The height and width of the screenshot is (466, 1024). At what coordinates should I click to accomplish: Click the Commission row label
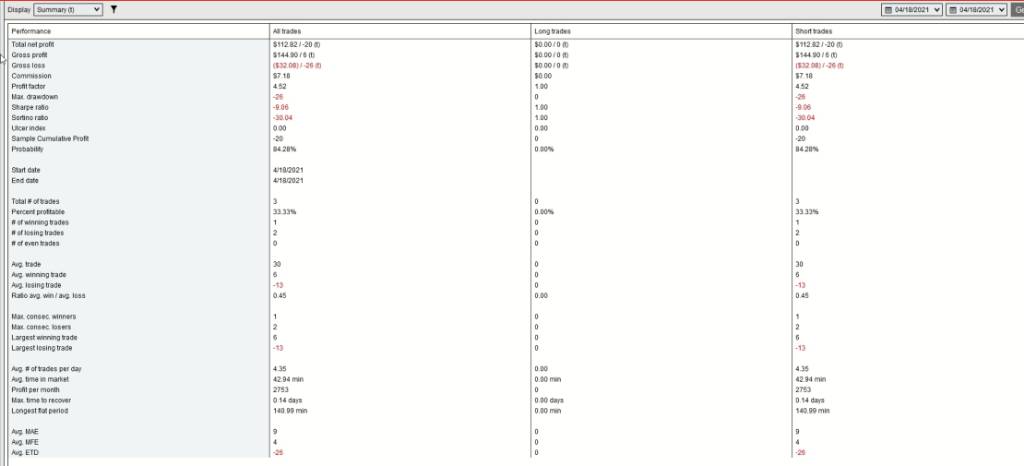pos(31,76)
